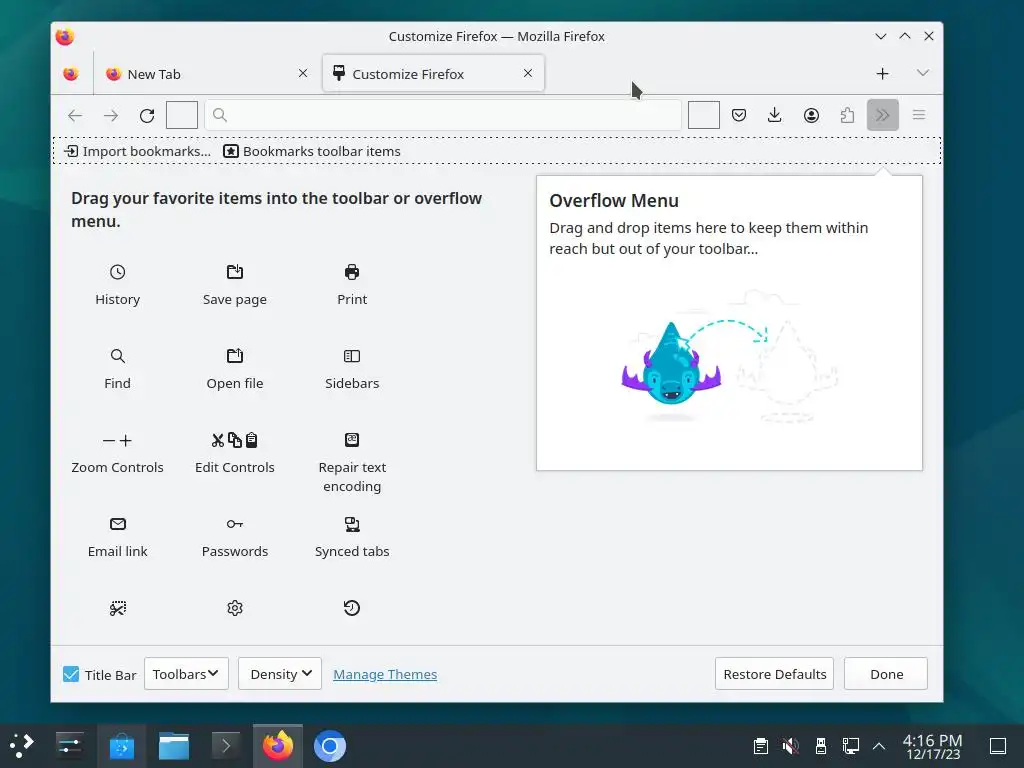The width and height of the screenshot is (1024, 768).
Task: Open the hamburger application menu
Action: pos(919,116)
